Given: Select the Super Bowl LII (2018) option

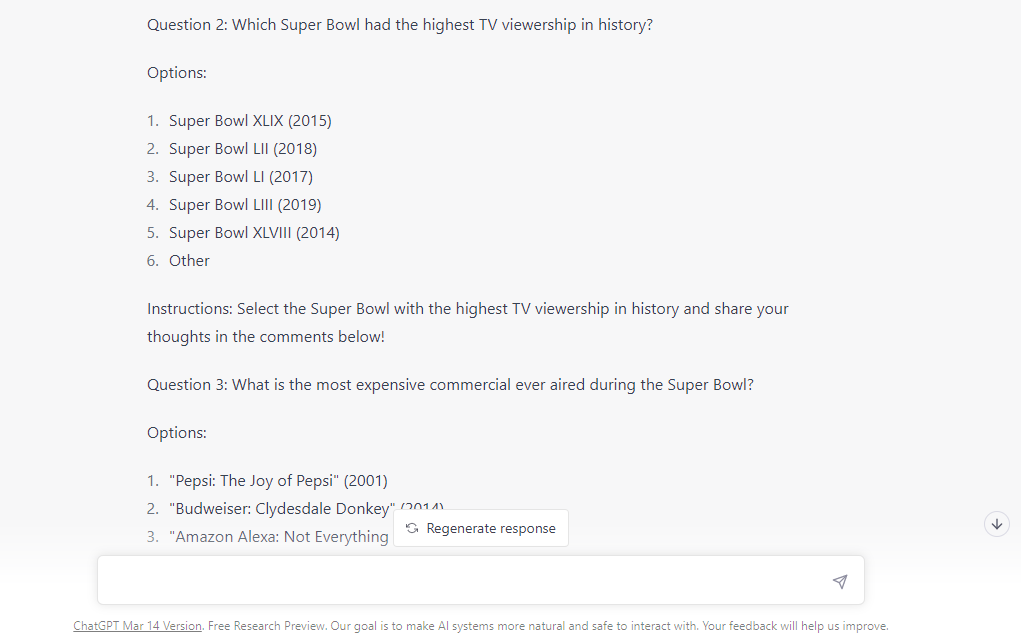Looking at the screenshot, I should (x=243, y=149).
